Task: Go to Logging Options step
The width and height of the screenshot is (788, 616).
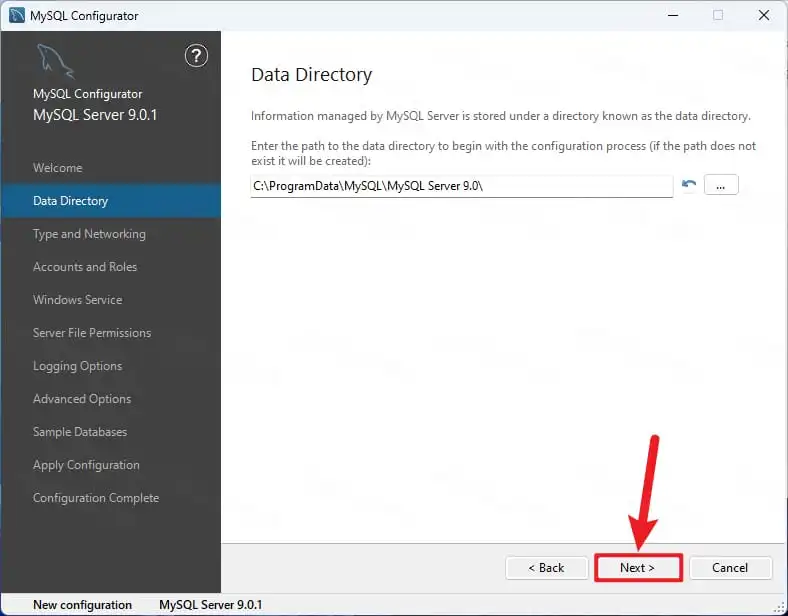Action: tap(77, 366)
